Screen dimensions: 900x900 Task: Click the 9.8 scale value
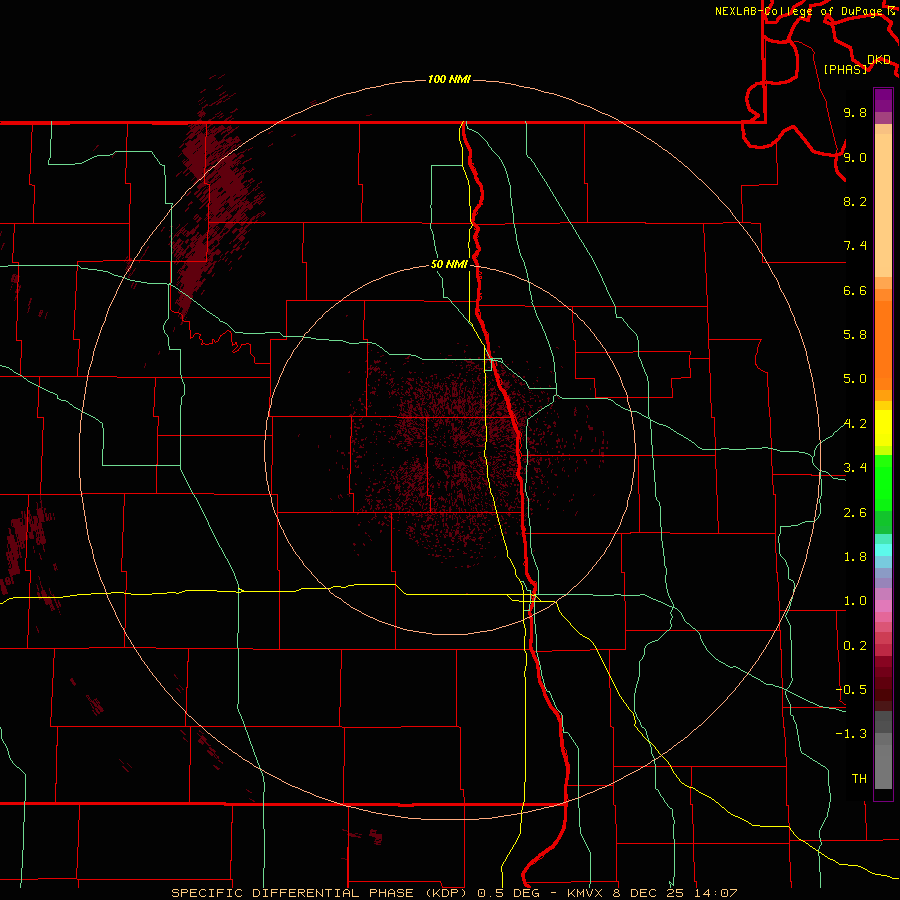[x=855, y=112]
